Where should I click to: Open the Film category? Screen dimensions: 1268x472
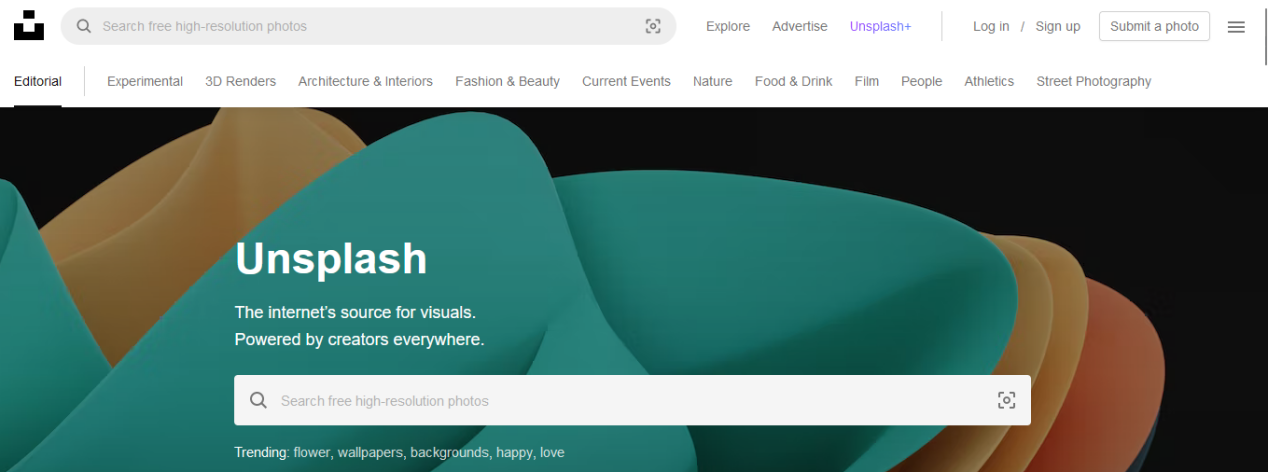tap(867, 81)
